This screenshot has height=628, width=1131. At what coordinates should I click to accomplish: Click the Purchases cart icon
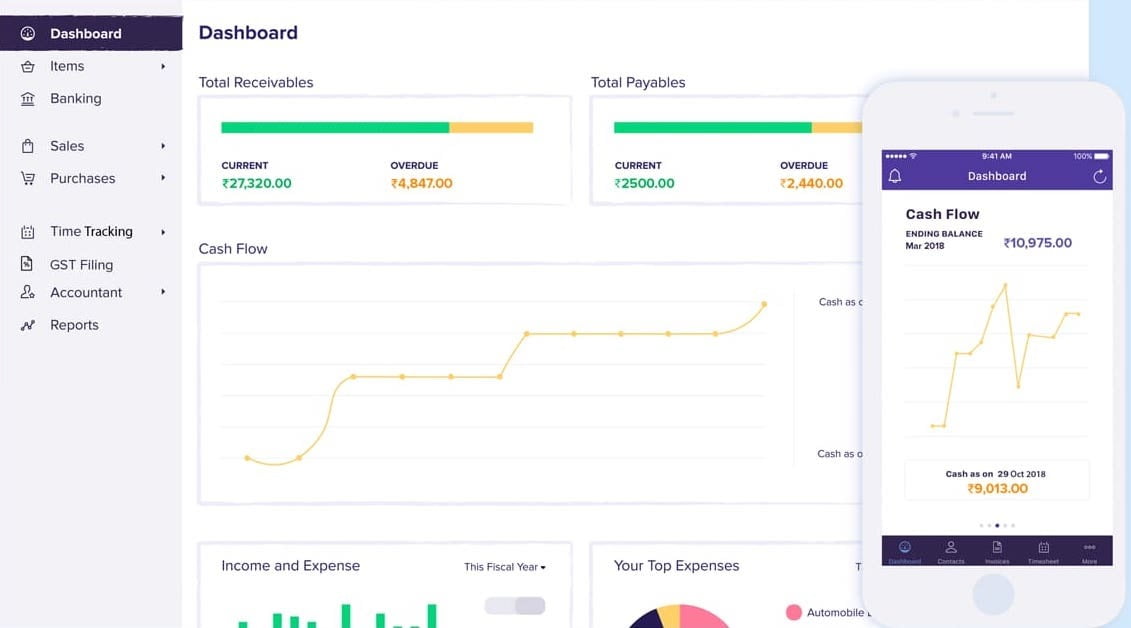click(27, 178)
